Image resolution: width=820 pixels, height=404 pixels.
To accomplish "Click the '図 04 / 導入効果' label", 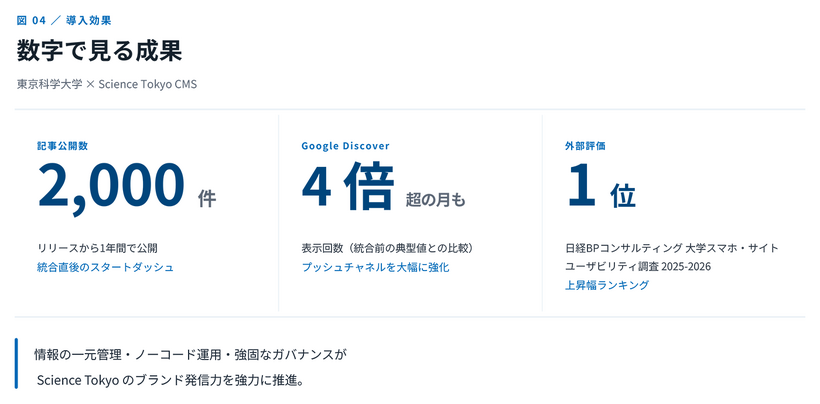I will [64, 20].
